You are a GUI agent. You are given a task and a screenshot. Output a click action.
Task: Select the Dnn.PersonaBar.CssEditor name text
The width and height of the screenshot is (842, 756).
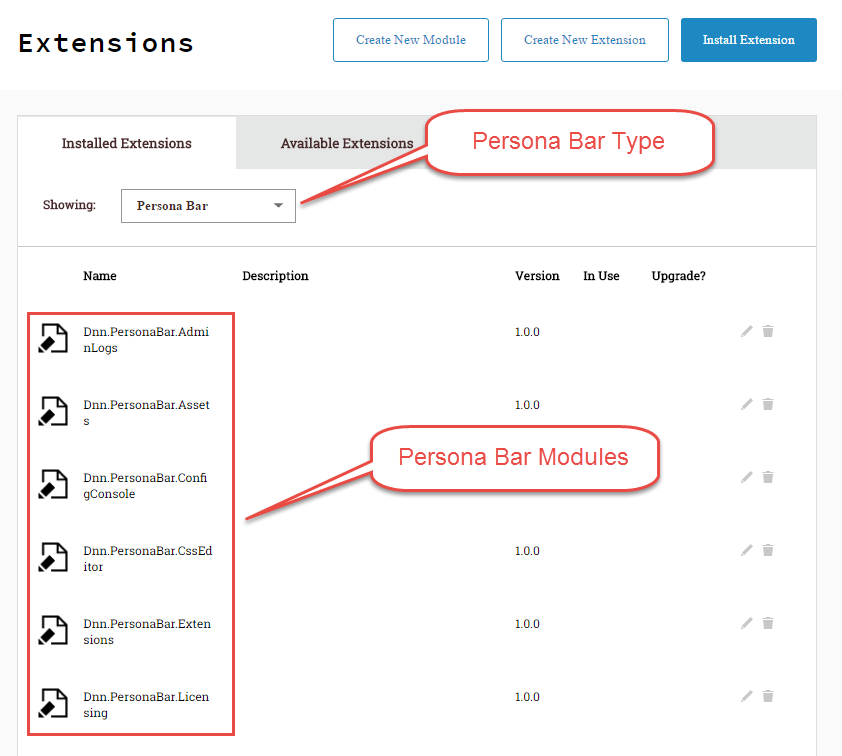click(x=148, y=559)
